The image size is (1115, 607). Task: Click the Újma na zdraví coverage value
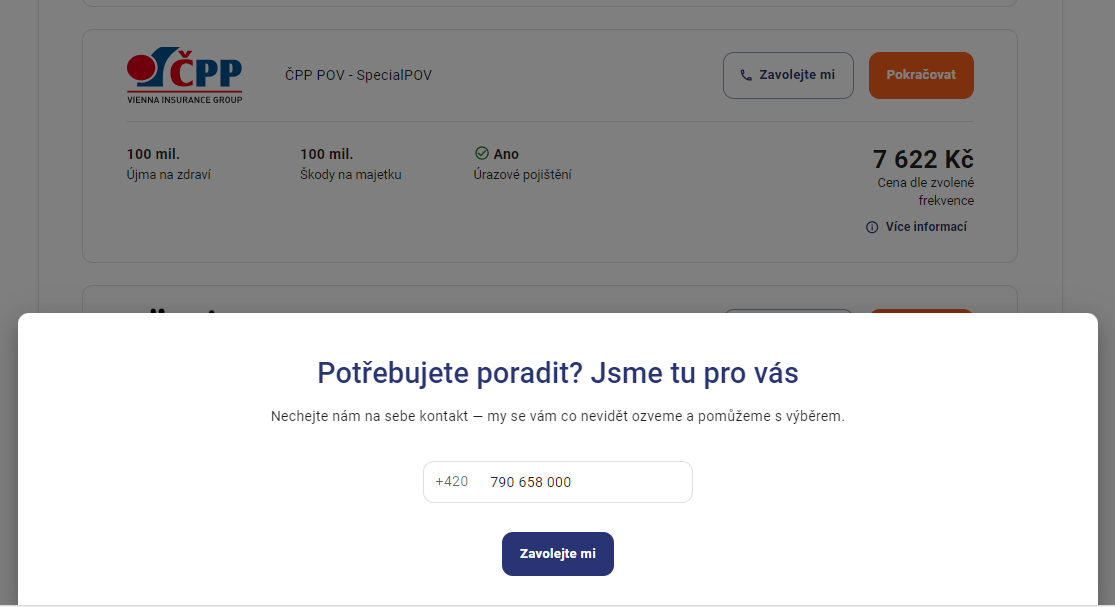point(153,154)
